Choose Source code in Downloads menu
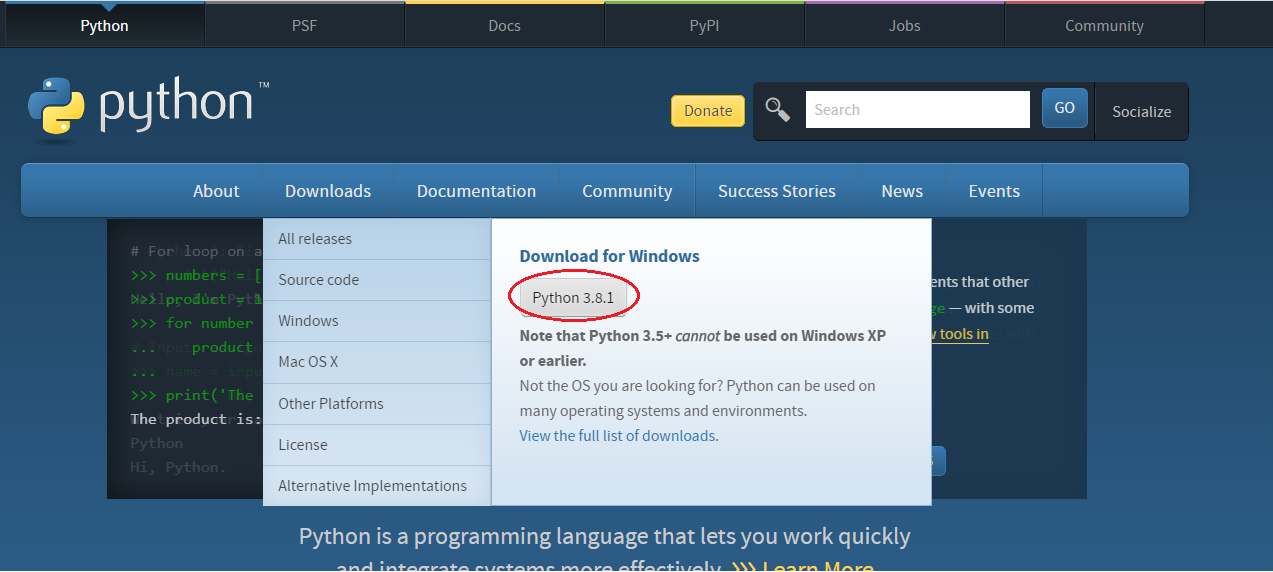 (318, 280)
